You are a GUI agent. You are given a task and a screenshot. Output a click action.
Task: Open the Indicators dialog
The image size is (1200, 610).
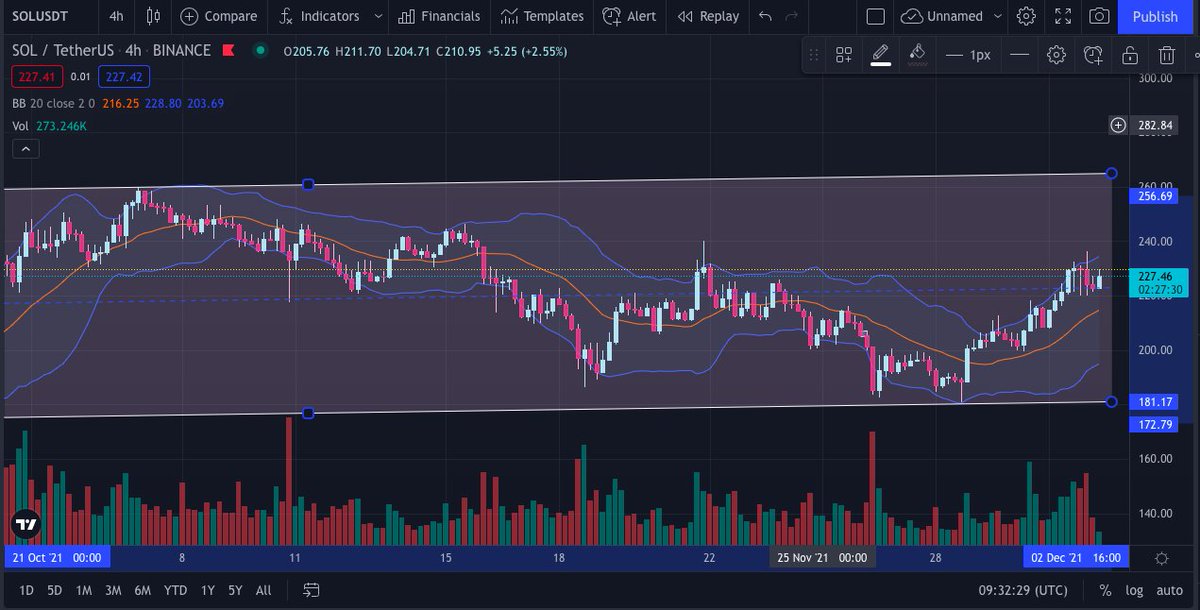coord(319,16)
